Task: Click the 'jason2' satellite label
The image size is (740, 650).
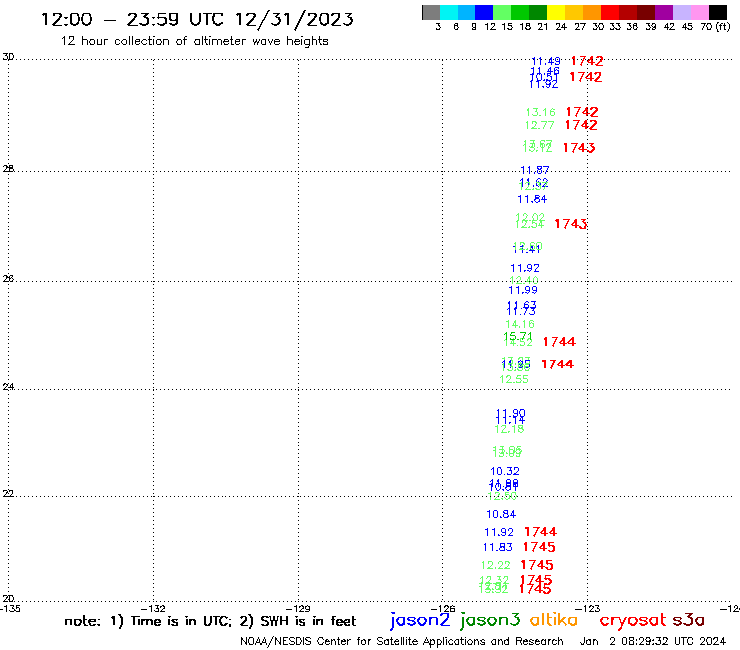Action: [x=420, y=620]
